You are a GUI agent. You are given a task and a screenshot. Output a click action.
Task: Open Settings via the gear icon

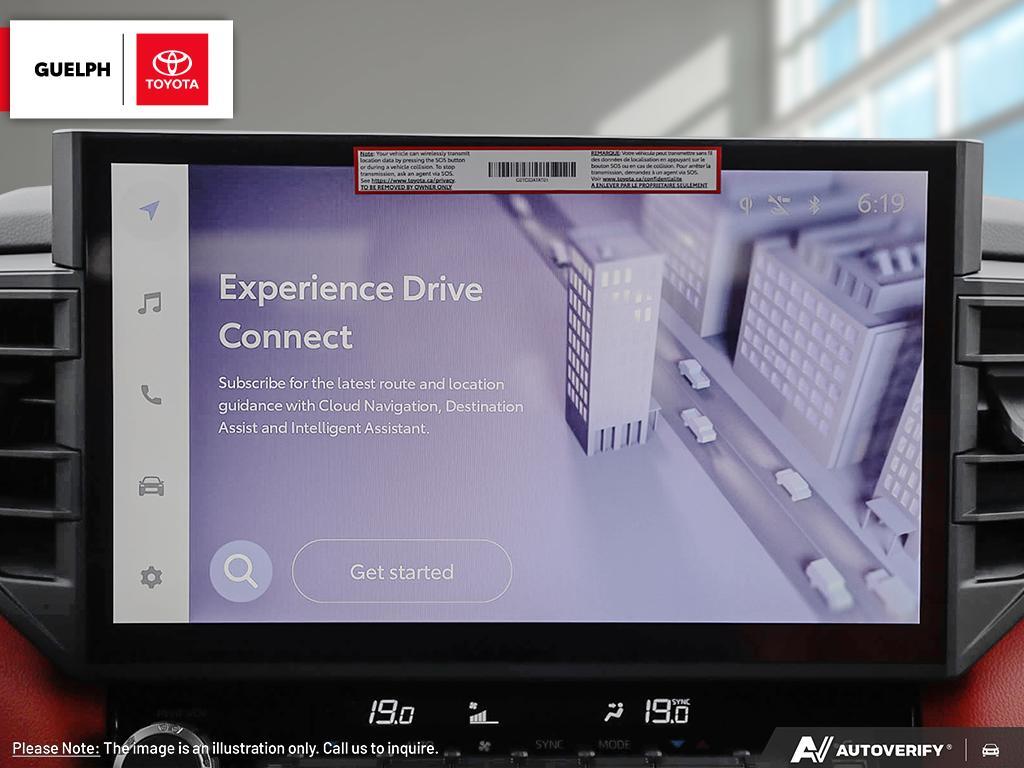(150, 577)
